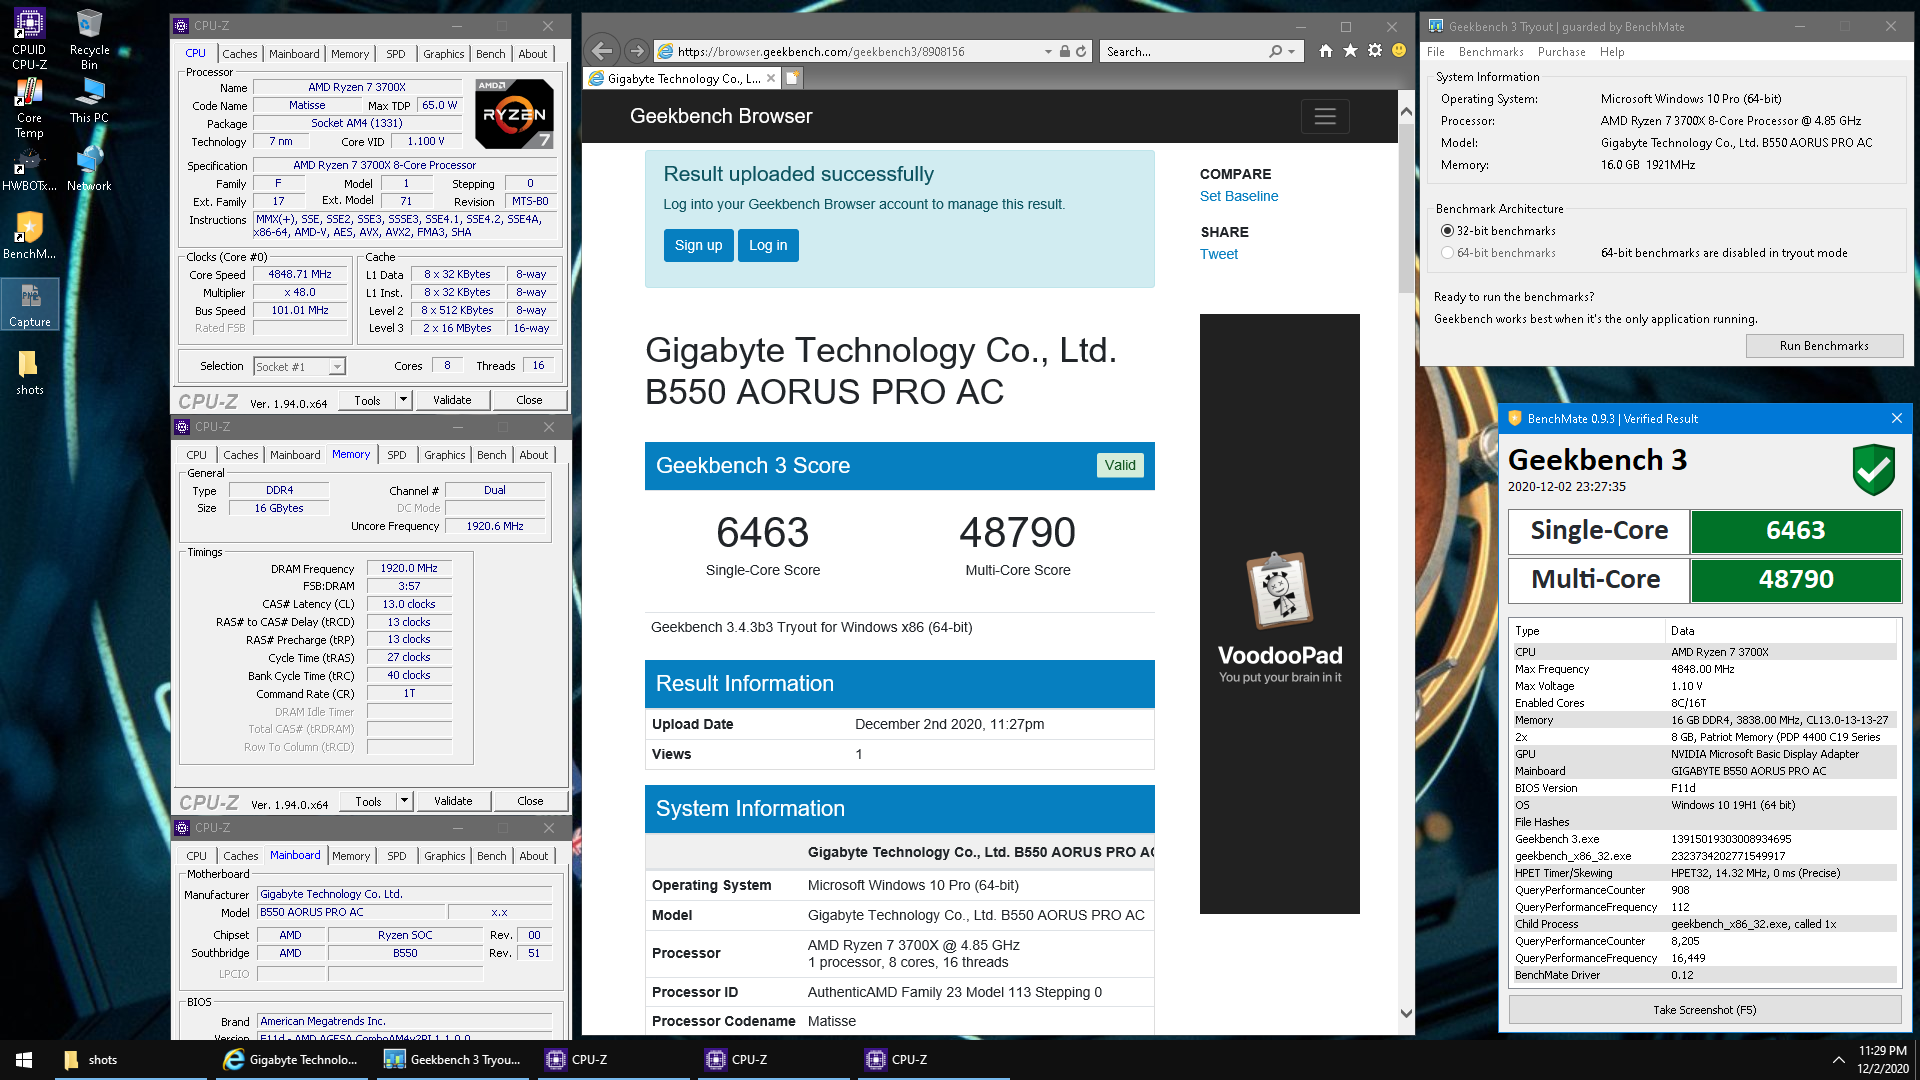The width and height of the screenshot is (1920, 1080).
Task: Click Validate in the top CPU-Z window
Action: point(452,400)
